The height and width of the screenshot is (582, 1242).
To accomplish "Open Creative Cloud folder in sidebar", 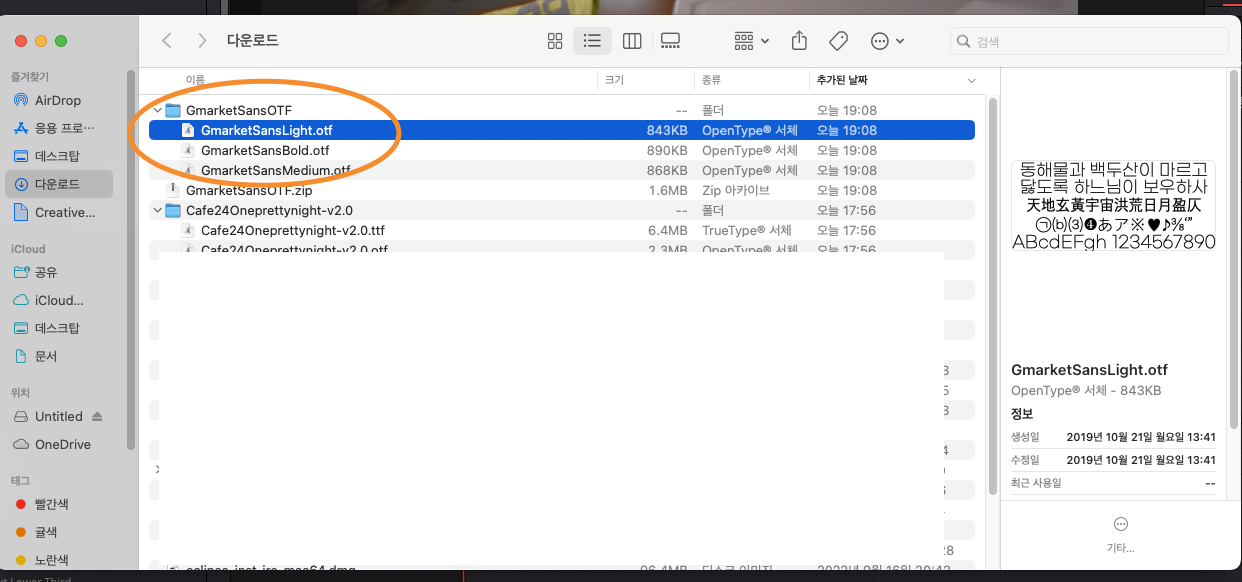I will click(x=58, y=212).
